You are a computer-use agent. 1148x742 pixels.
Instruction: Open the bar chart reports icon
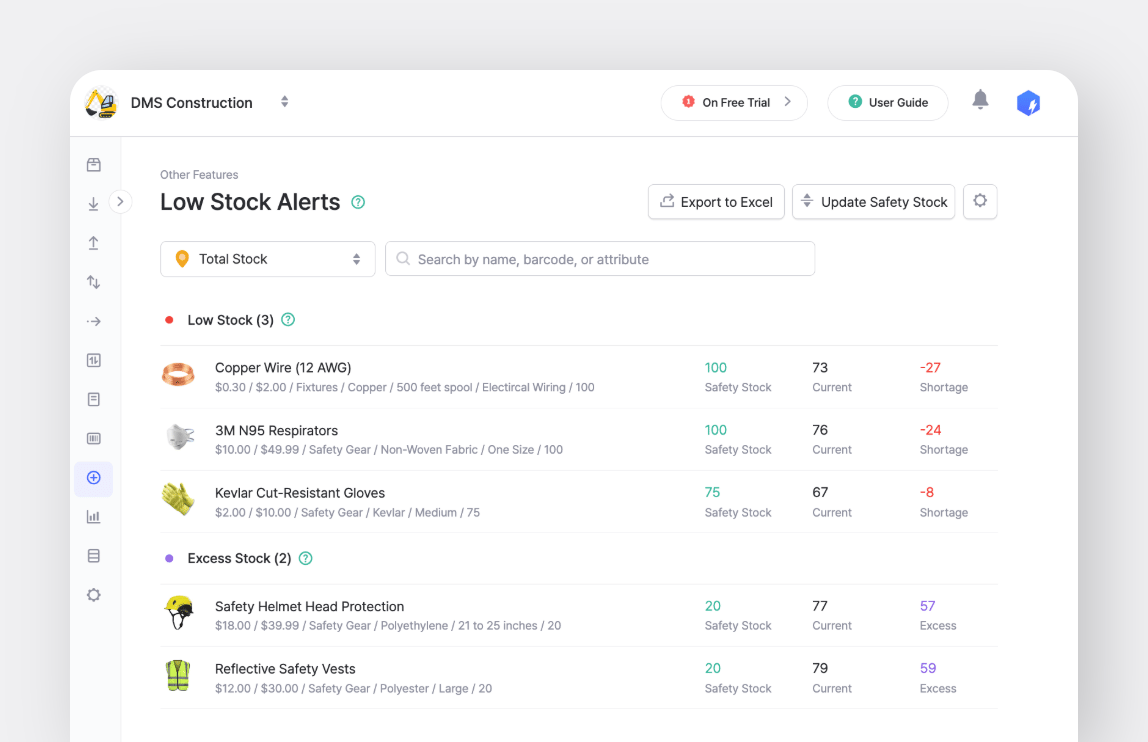point(93,516)
